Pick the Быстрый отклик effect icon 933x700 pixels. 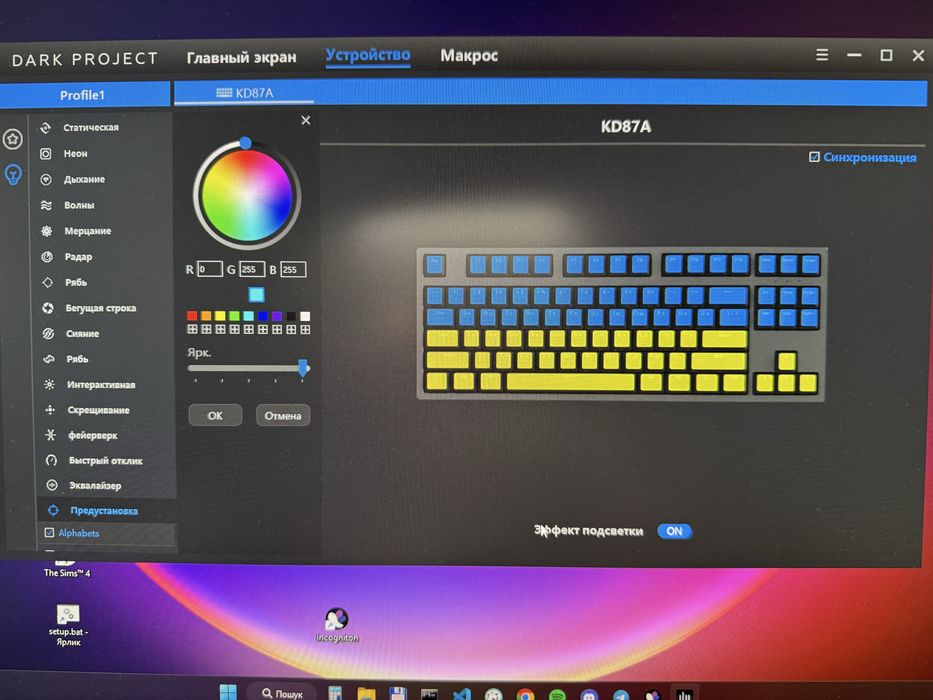click(51, 460)
